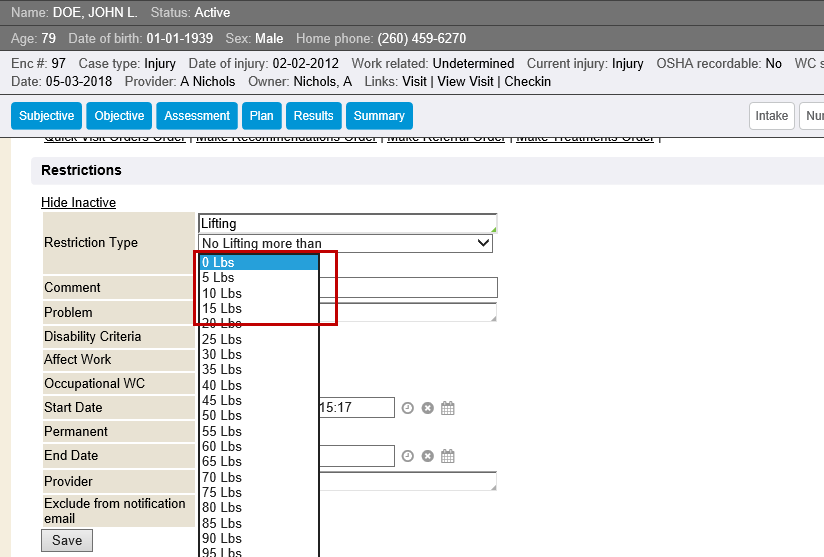Open the End Date calendar picker
This screenshot has width=824, height=557.
448,456
